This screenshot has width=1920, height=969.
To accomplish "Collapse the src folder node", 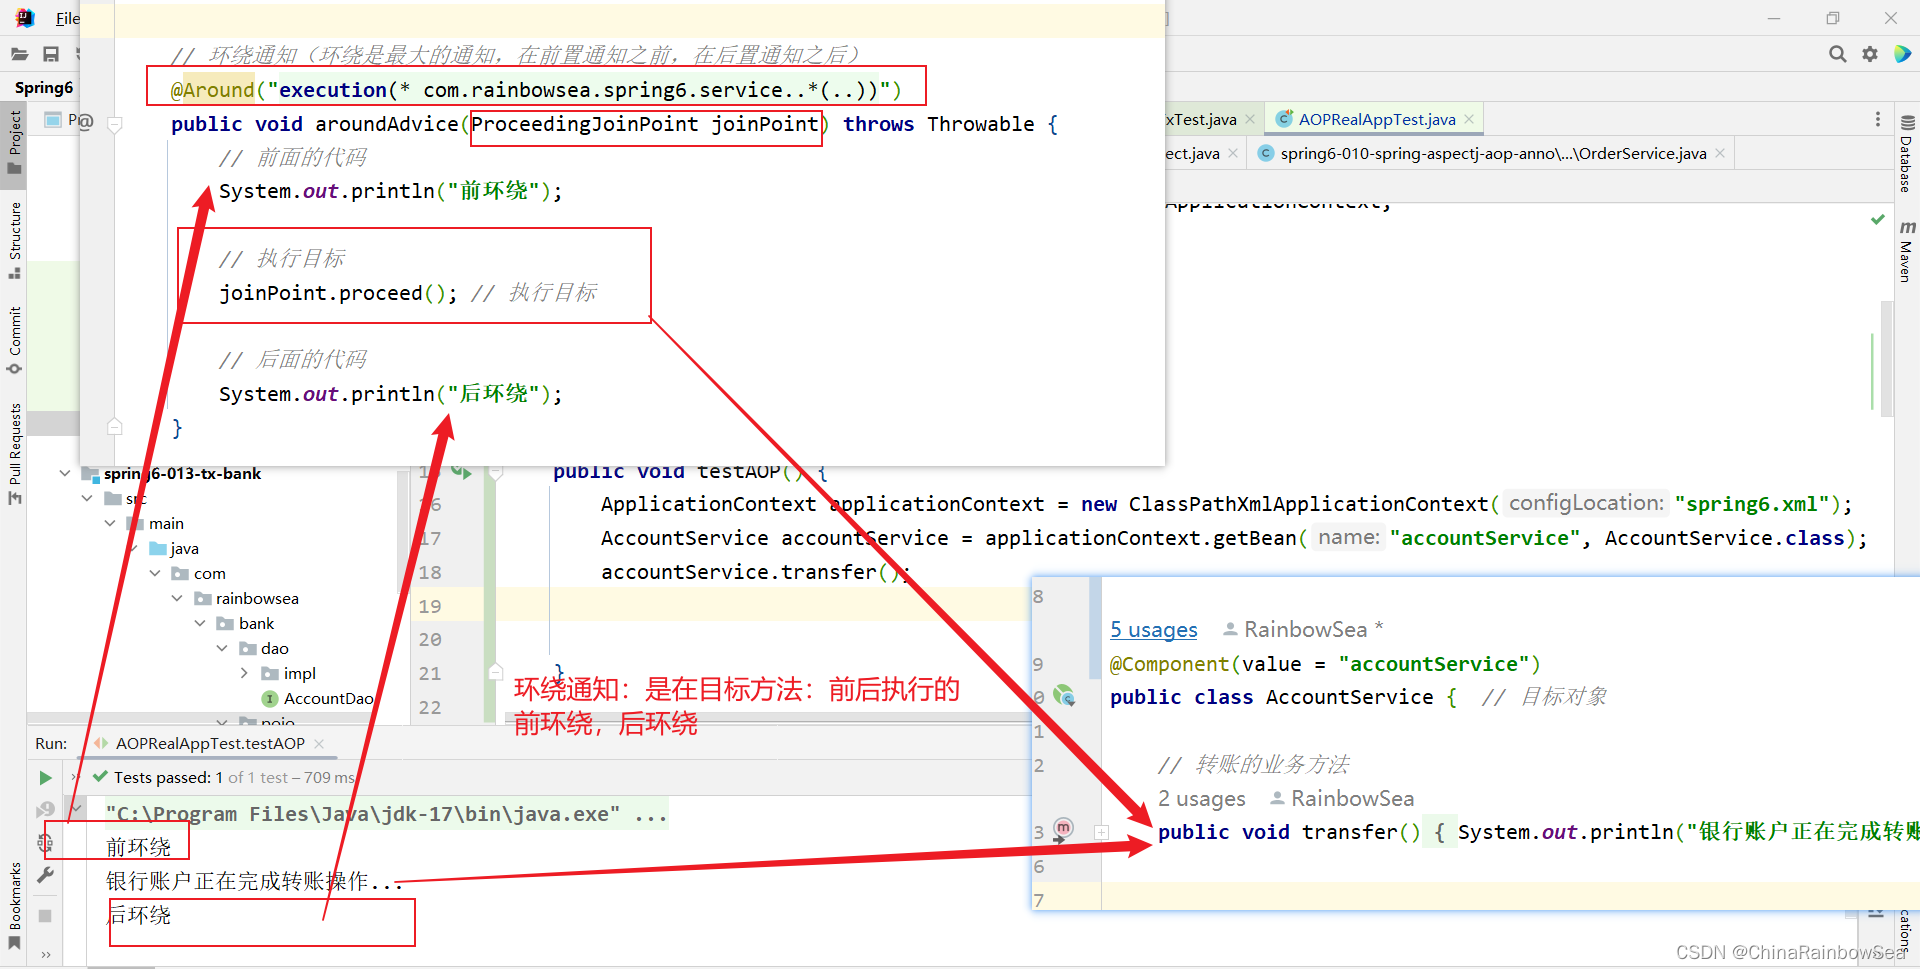I will [87, 498].
